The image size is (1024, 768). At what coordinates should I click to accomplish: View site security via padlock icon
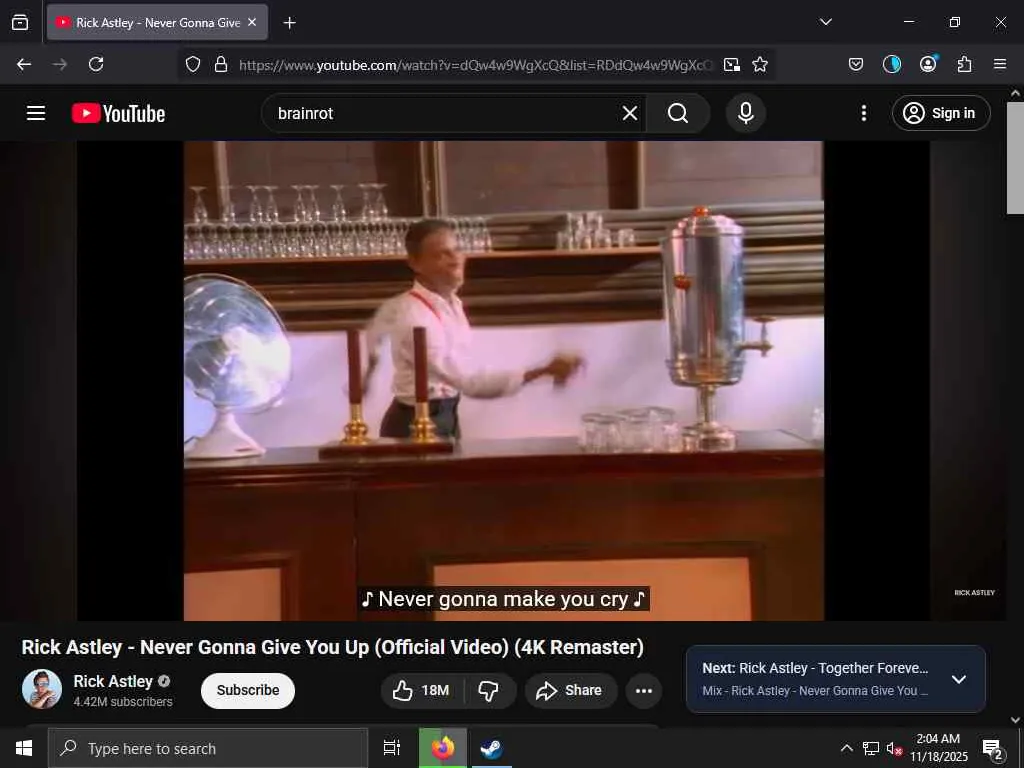221,65
